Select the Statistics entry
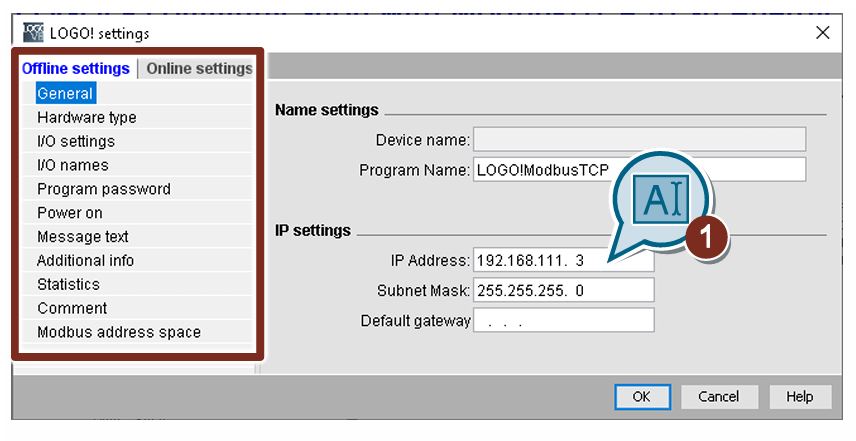Image resolution: width=856 pixels, height=441 pixels. coord(69,284)
